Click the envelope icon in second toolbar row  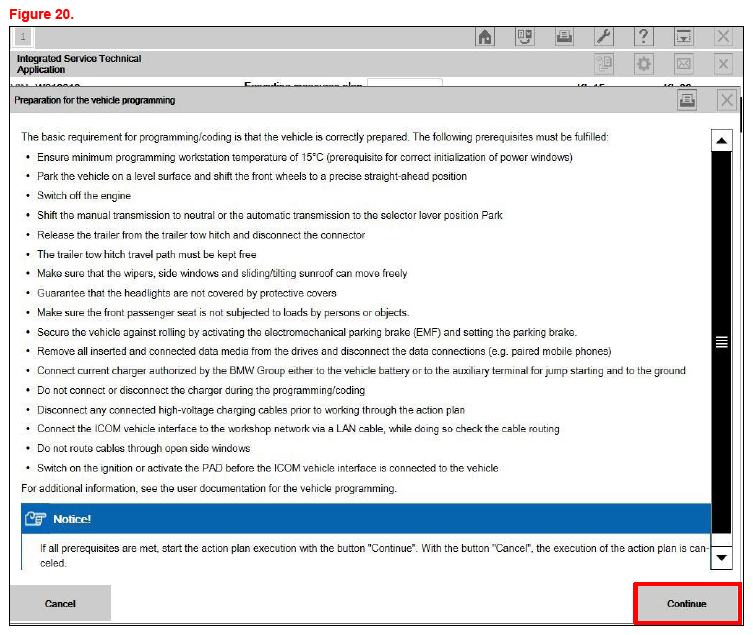click(684, 64)
